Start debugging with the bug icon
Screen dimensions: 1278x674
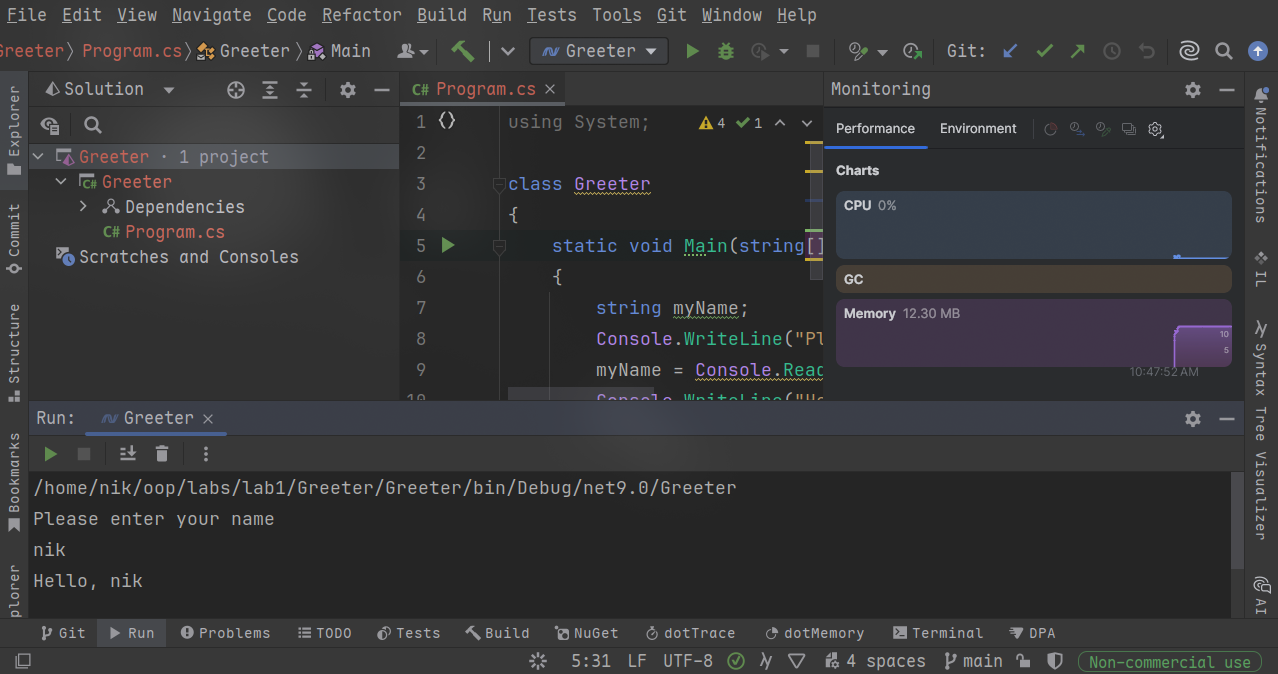(x=726, y=51)
